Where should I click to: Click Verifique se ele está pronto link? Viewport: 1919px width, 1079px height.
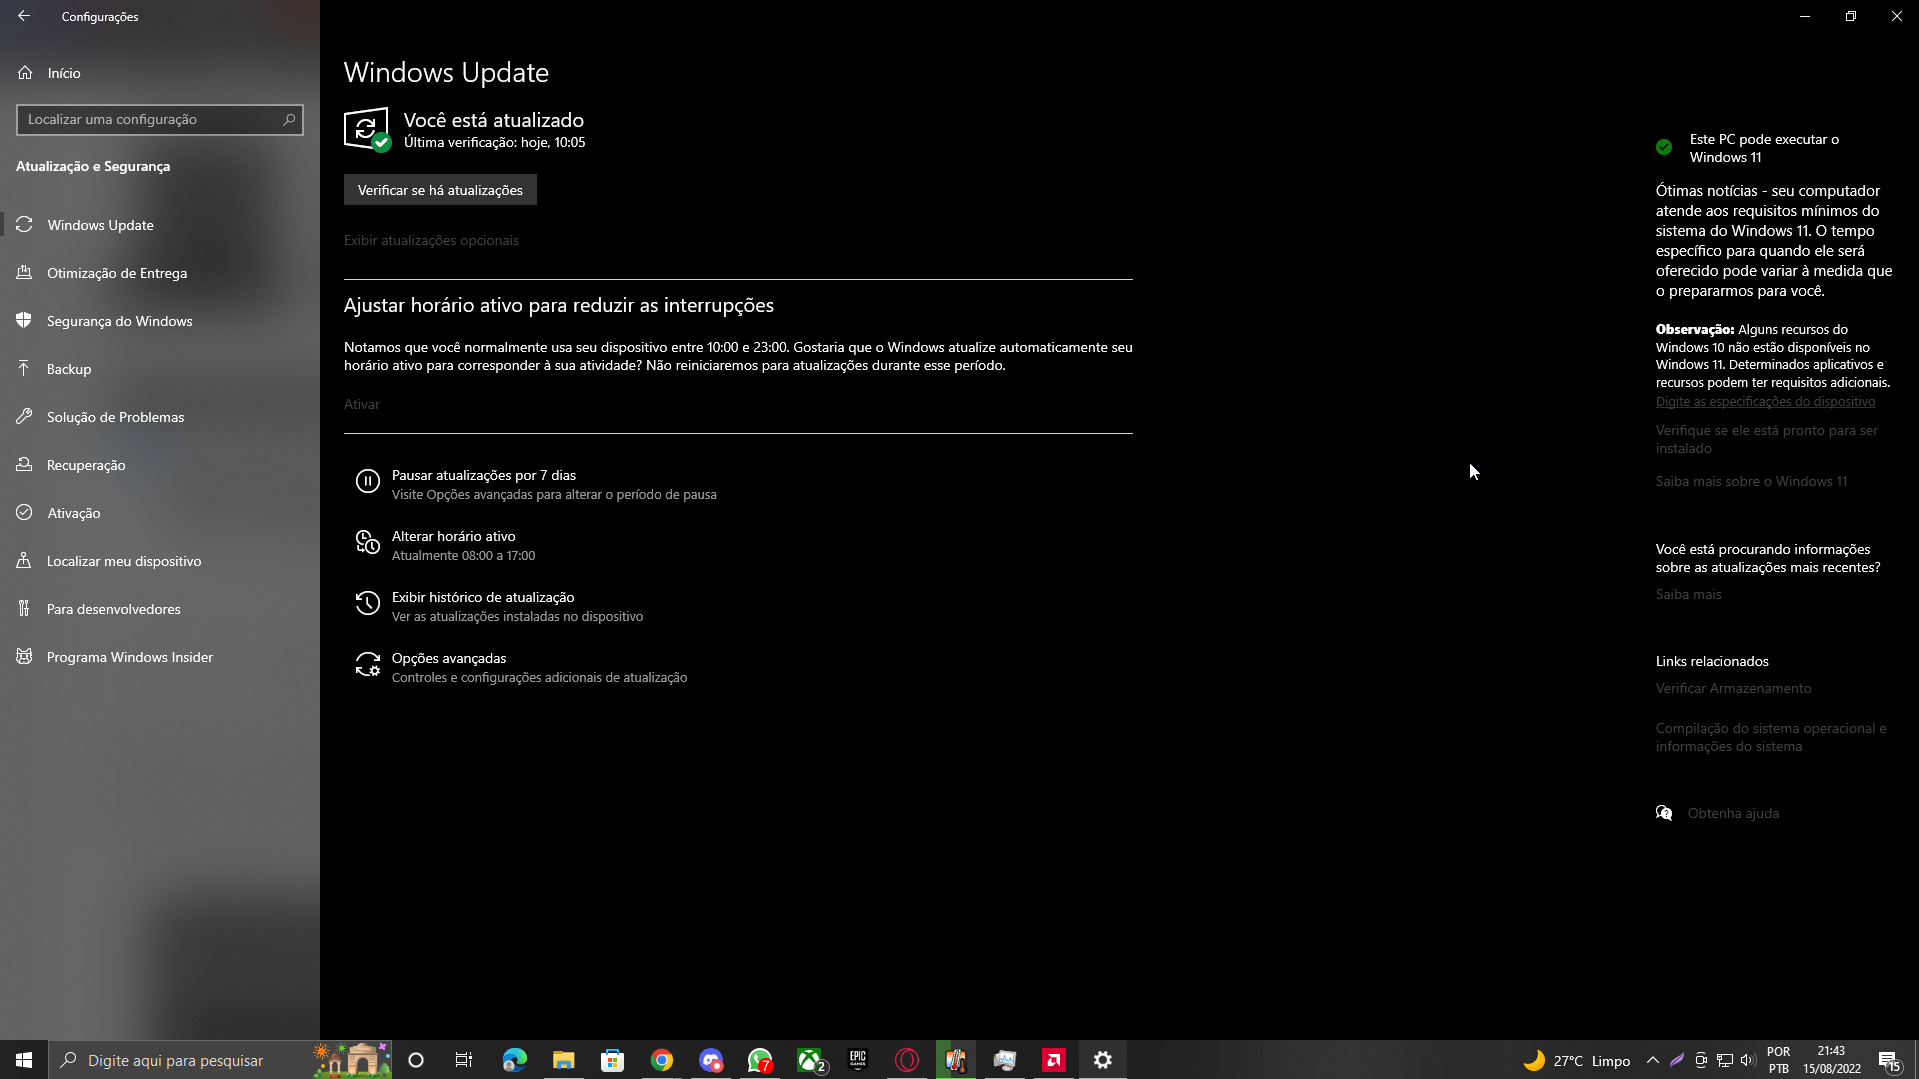[x=1766, y=439]
